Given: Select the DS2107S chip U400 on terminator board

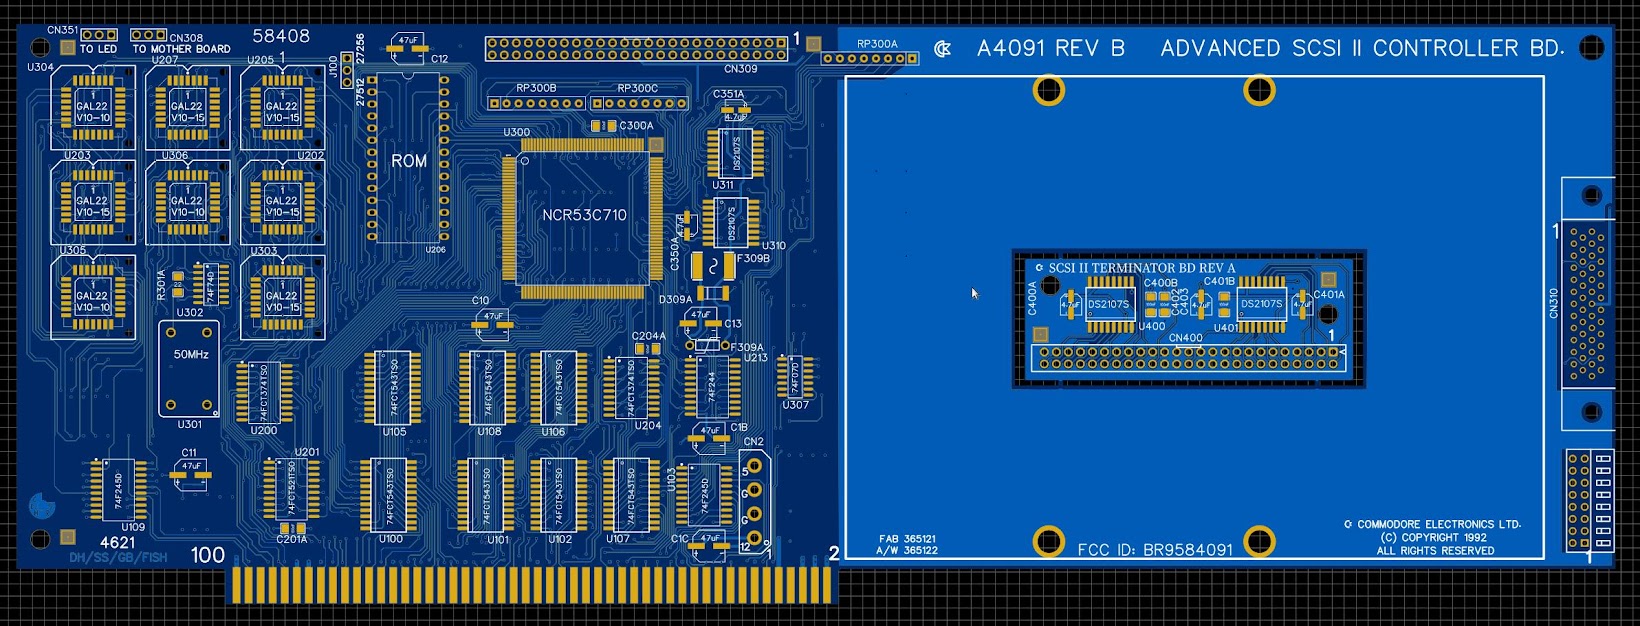Looking at the screenshot, I should [1109, 304].
